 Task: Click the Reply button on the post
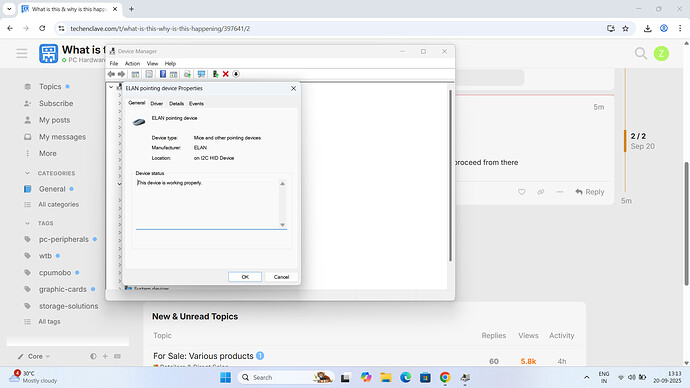[590, 192]
